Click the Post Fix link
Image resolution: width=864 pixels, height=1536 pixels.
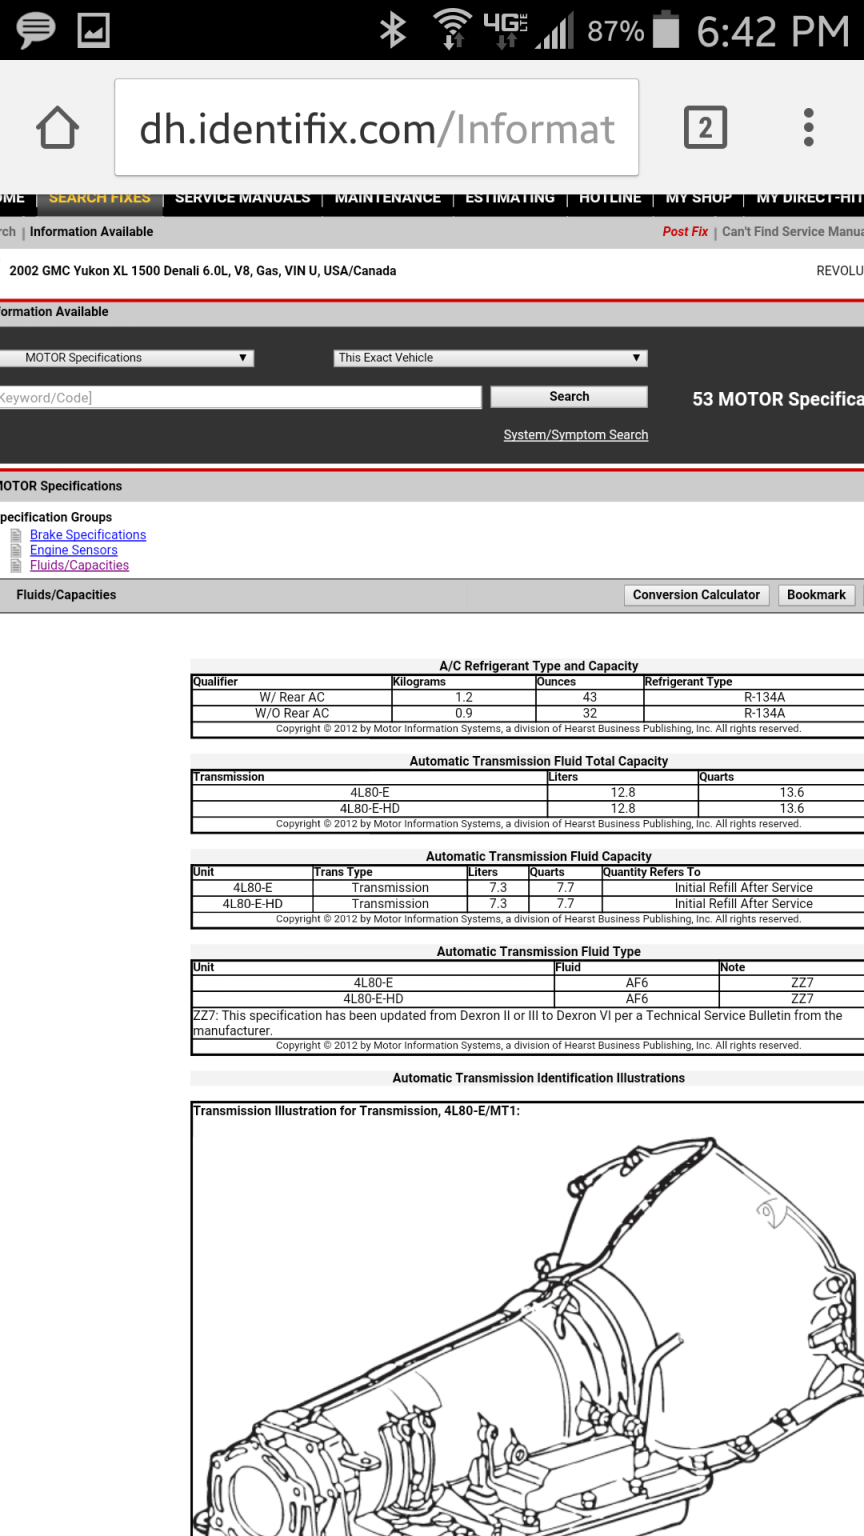point(685,231)
